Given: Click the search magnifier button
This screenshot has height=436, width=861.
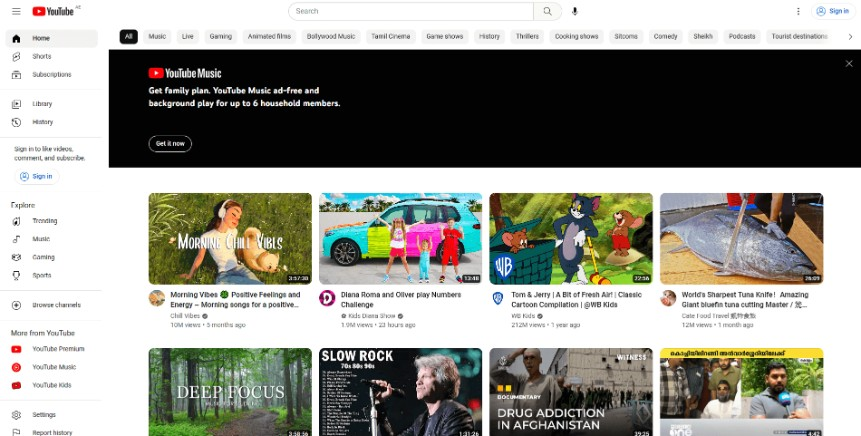Looking at the screenshot, I should point(547,11).
